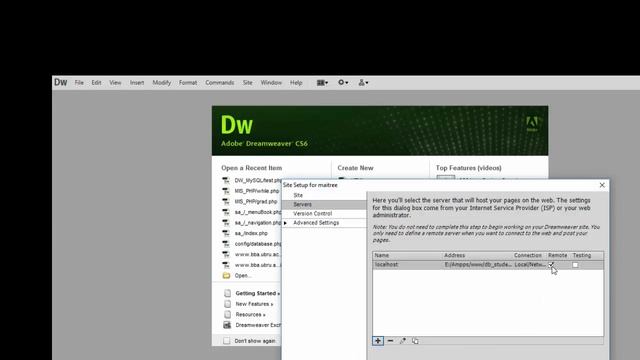Toggle the Remote checkbox for localhost
The height and width of the screenshot is (360, 640).
pos(551,264)
